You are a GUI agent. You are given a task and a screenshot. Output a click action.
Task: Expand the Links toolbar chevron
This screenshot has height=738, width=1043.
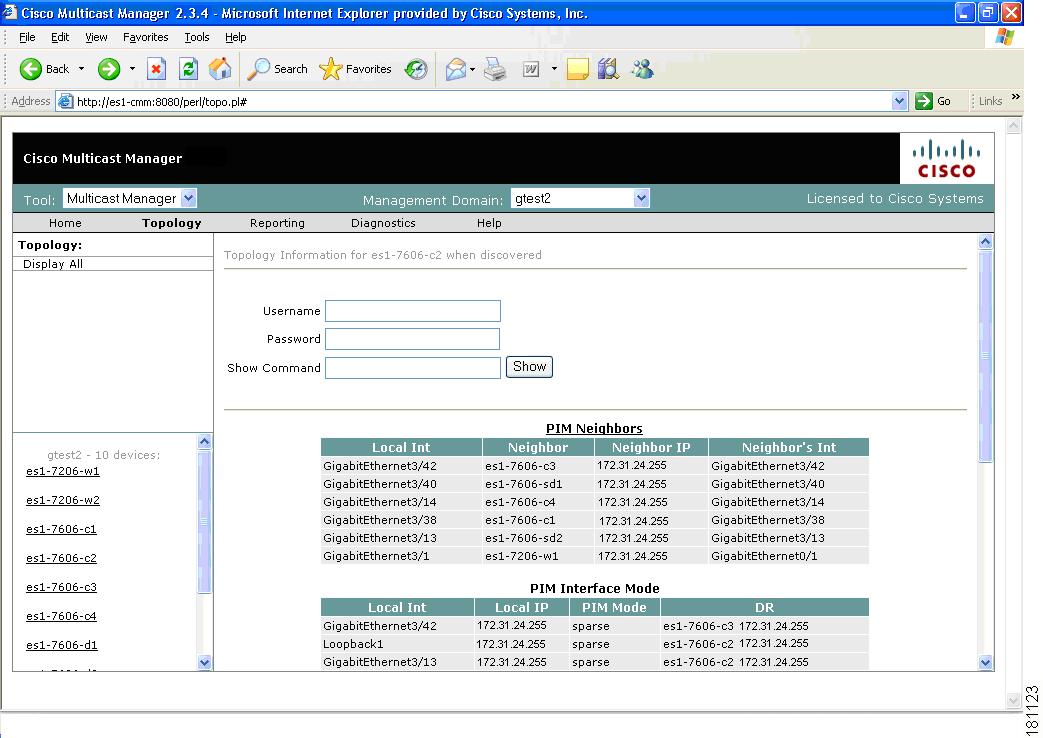(x=1016, y=97)
